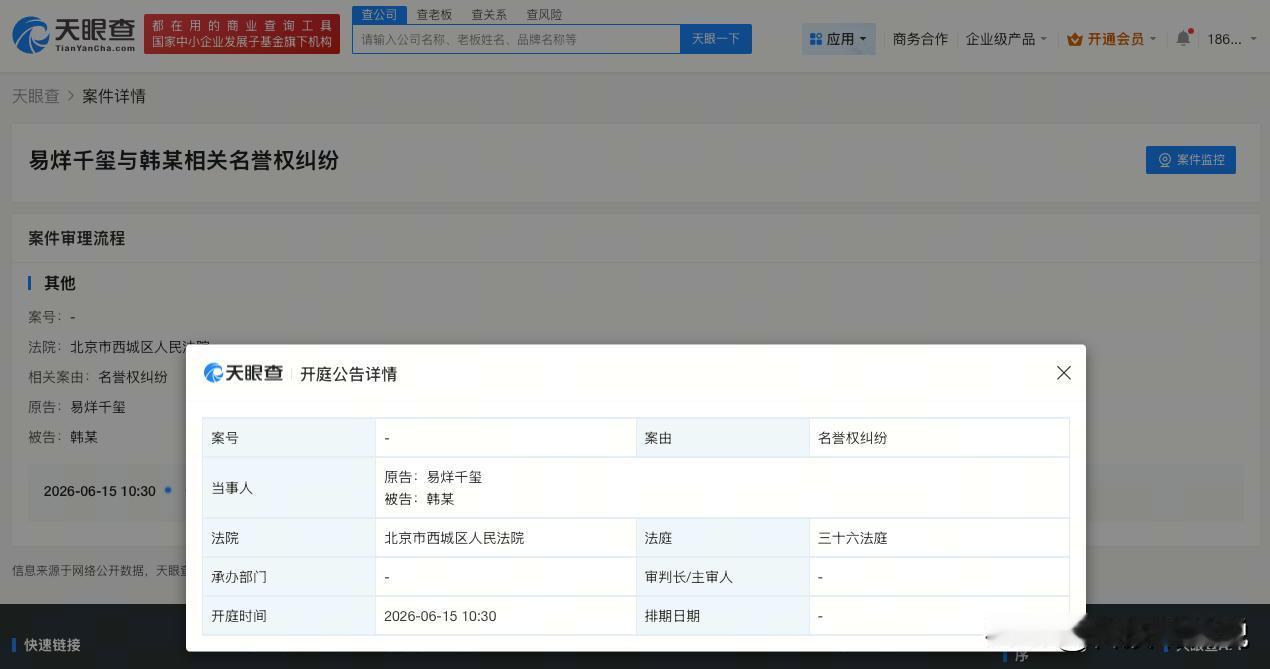1270x669 pixels.
Task: Click the 开庭公告详情 dialog title
Action: coord(349,374)
